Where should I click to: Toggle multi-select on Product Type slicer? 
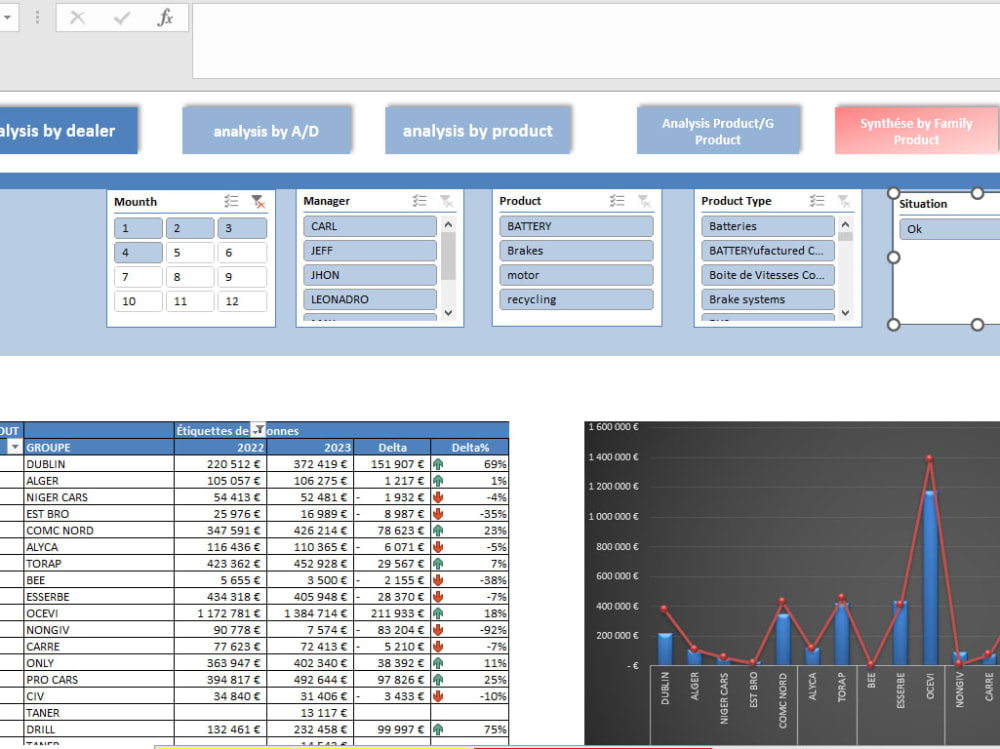coord(817,201)
